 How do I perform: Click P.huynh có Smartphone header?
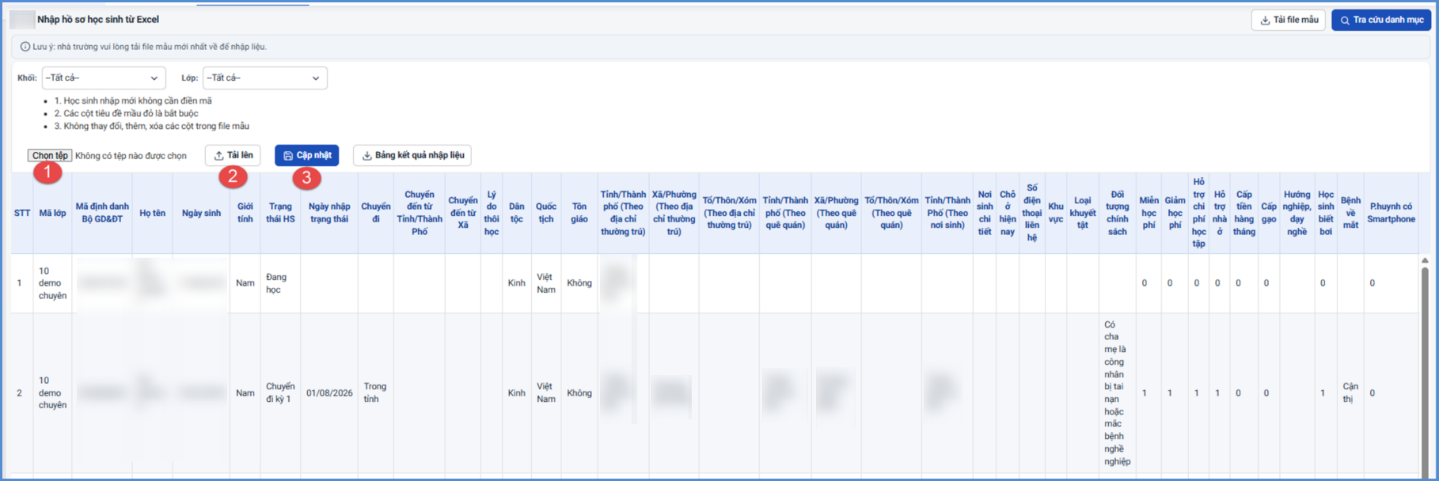1391,213
